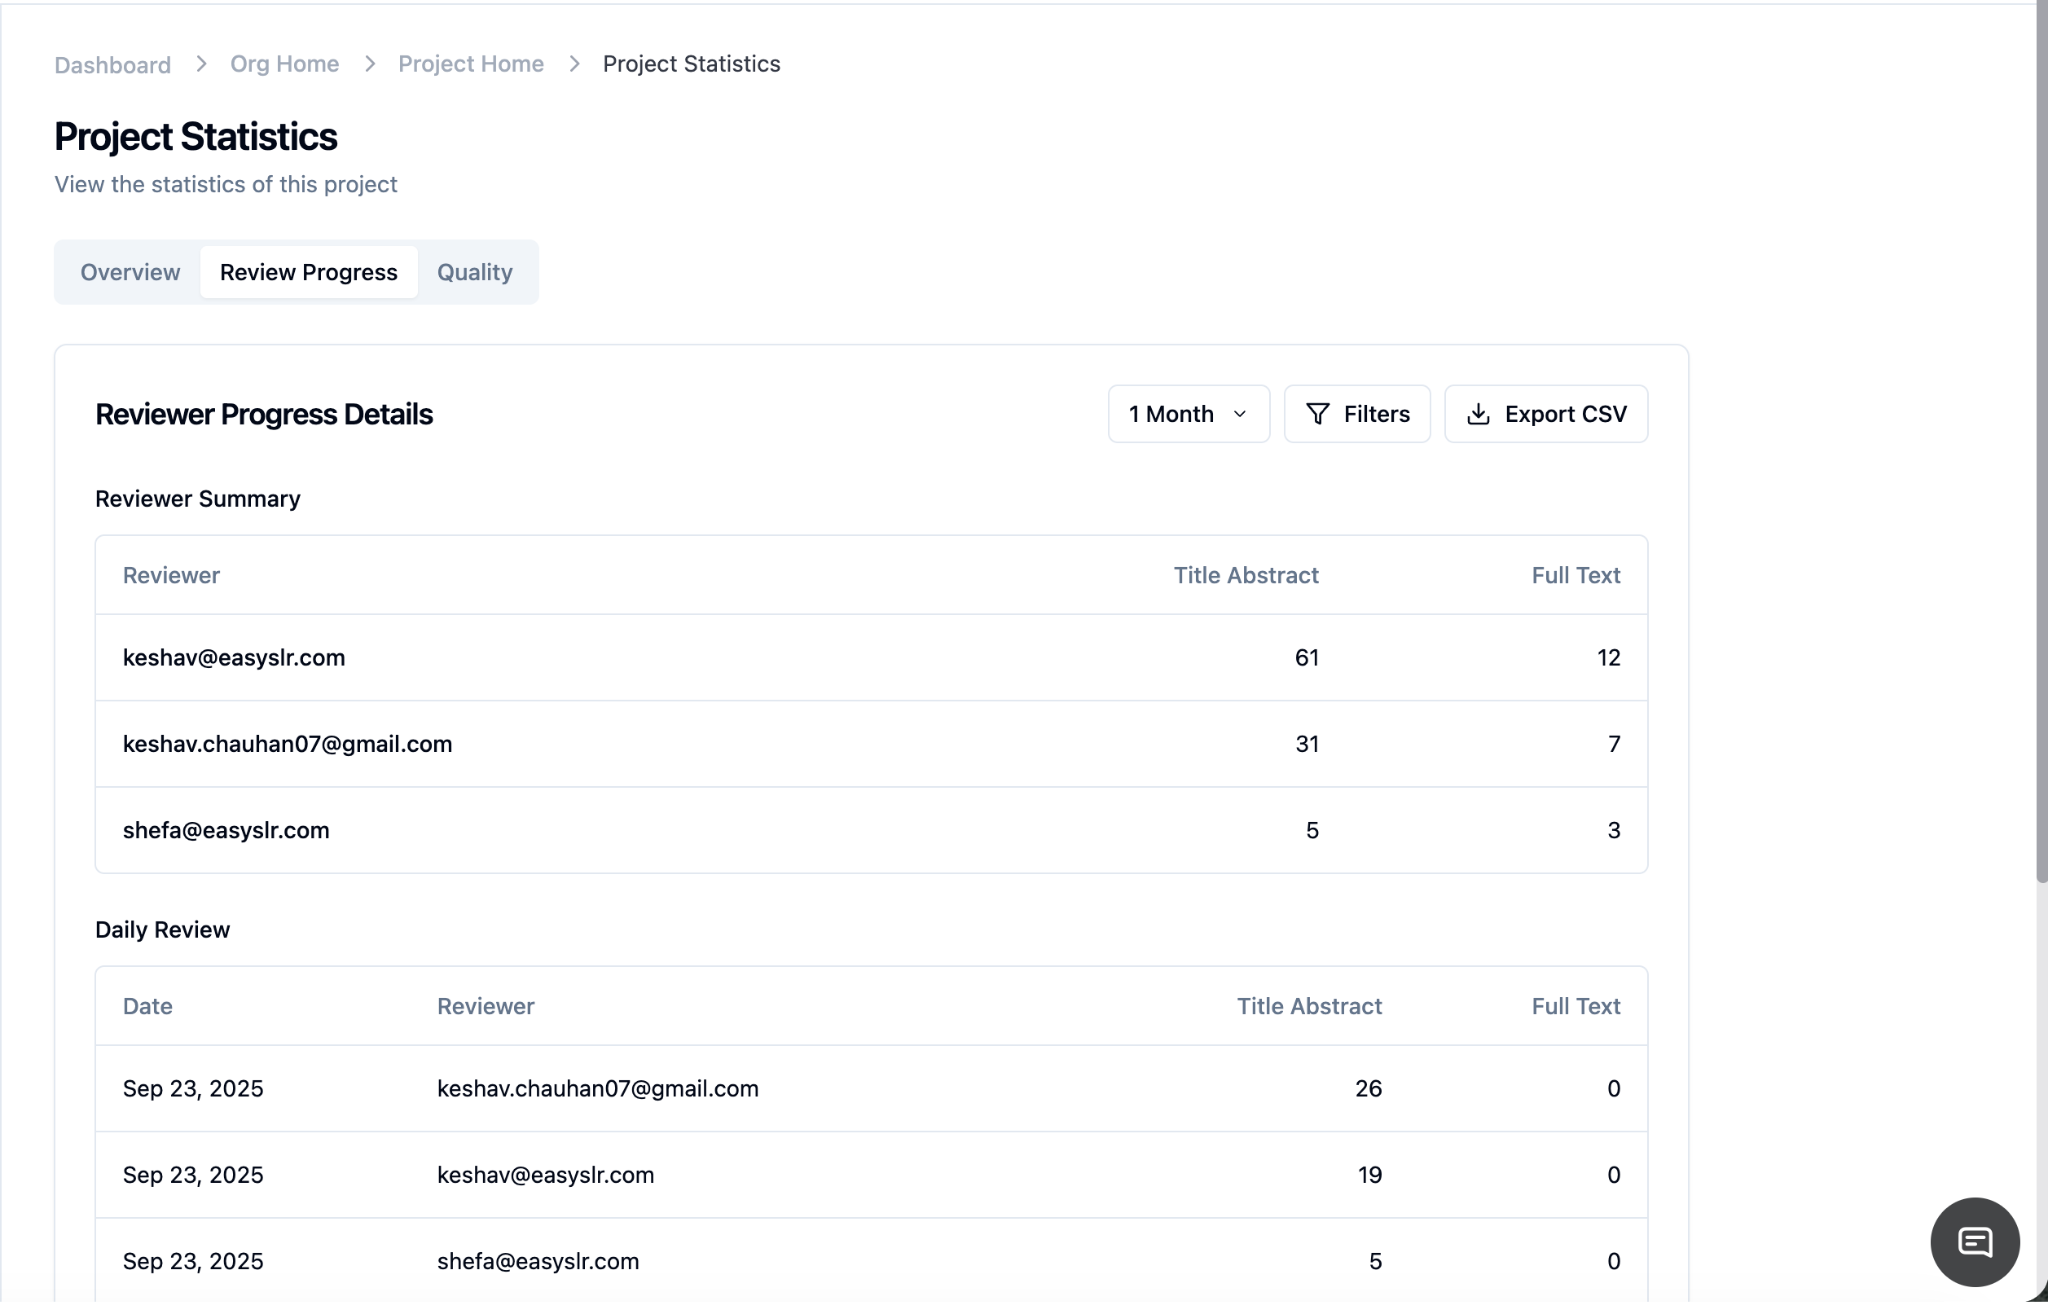Click Title Abstract header in Reviewer Summary
The width and height of the screenshot is (2048, 1302).
coord(1245,575)
